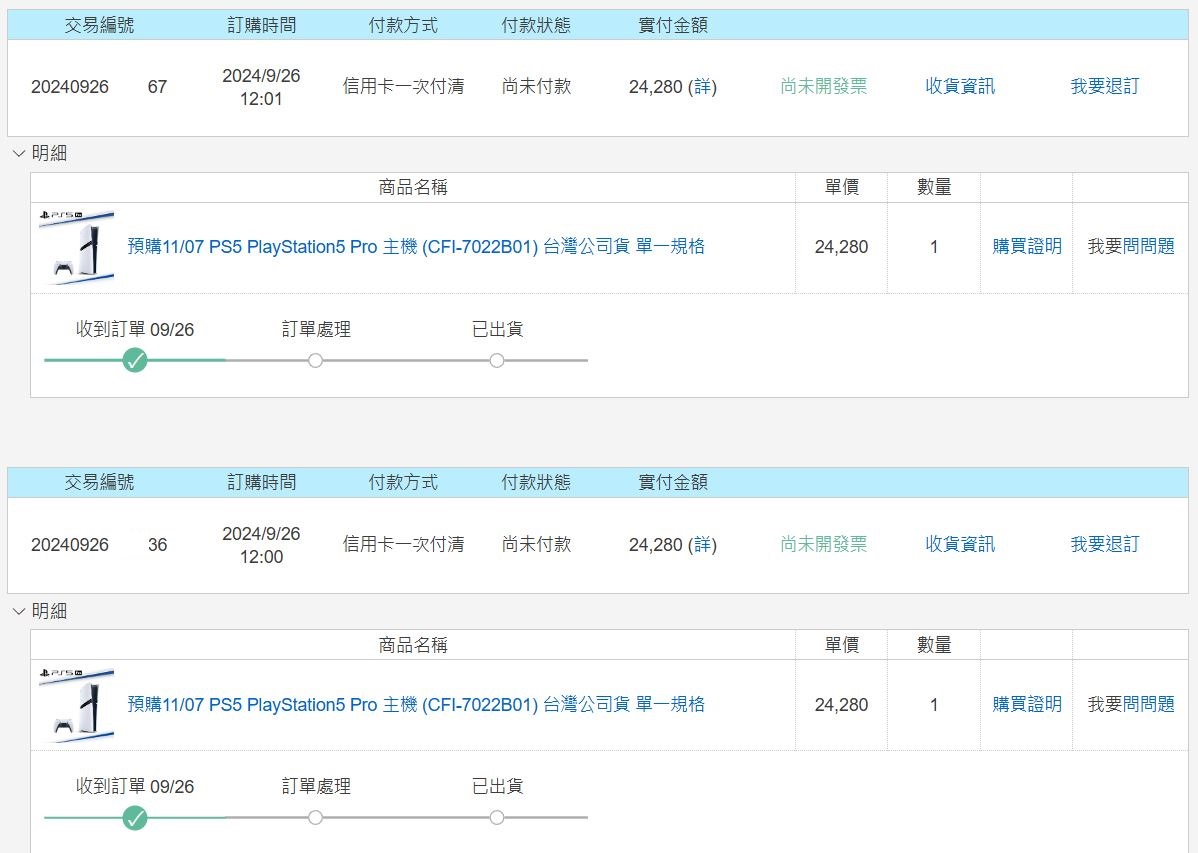The width and height of the screenshot is (1198, 853).
Task: Open 收貨資訊 for order 67
Action: click(x=960, y=86)
